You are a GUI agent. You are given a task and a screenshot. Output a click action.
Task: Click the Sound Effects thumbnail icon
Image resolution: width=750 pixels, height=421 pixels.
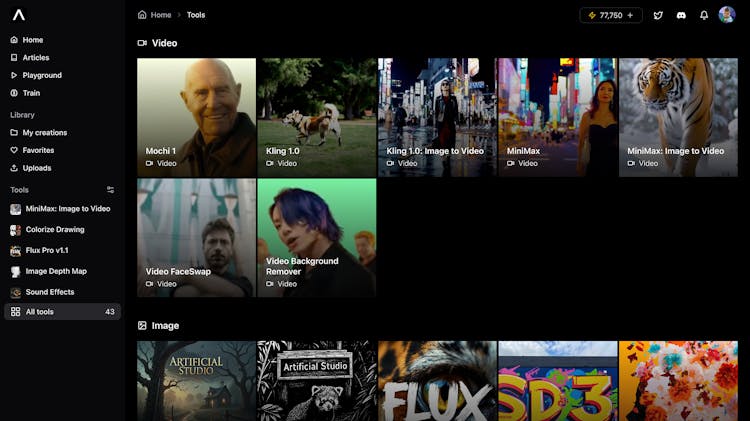click(15, 292)
